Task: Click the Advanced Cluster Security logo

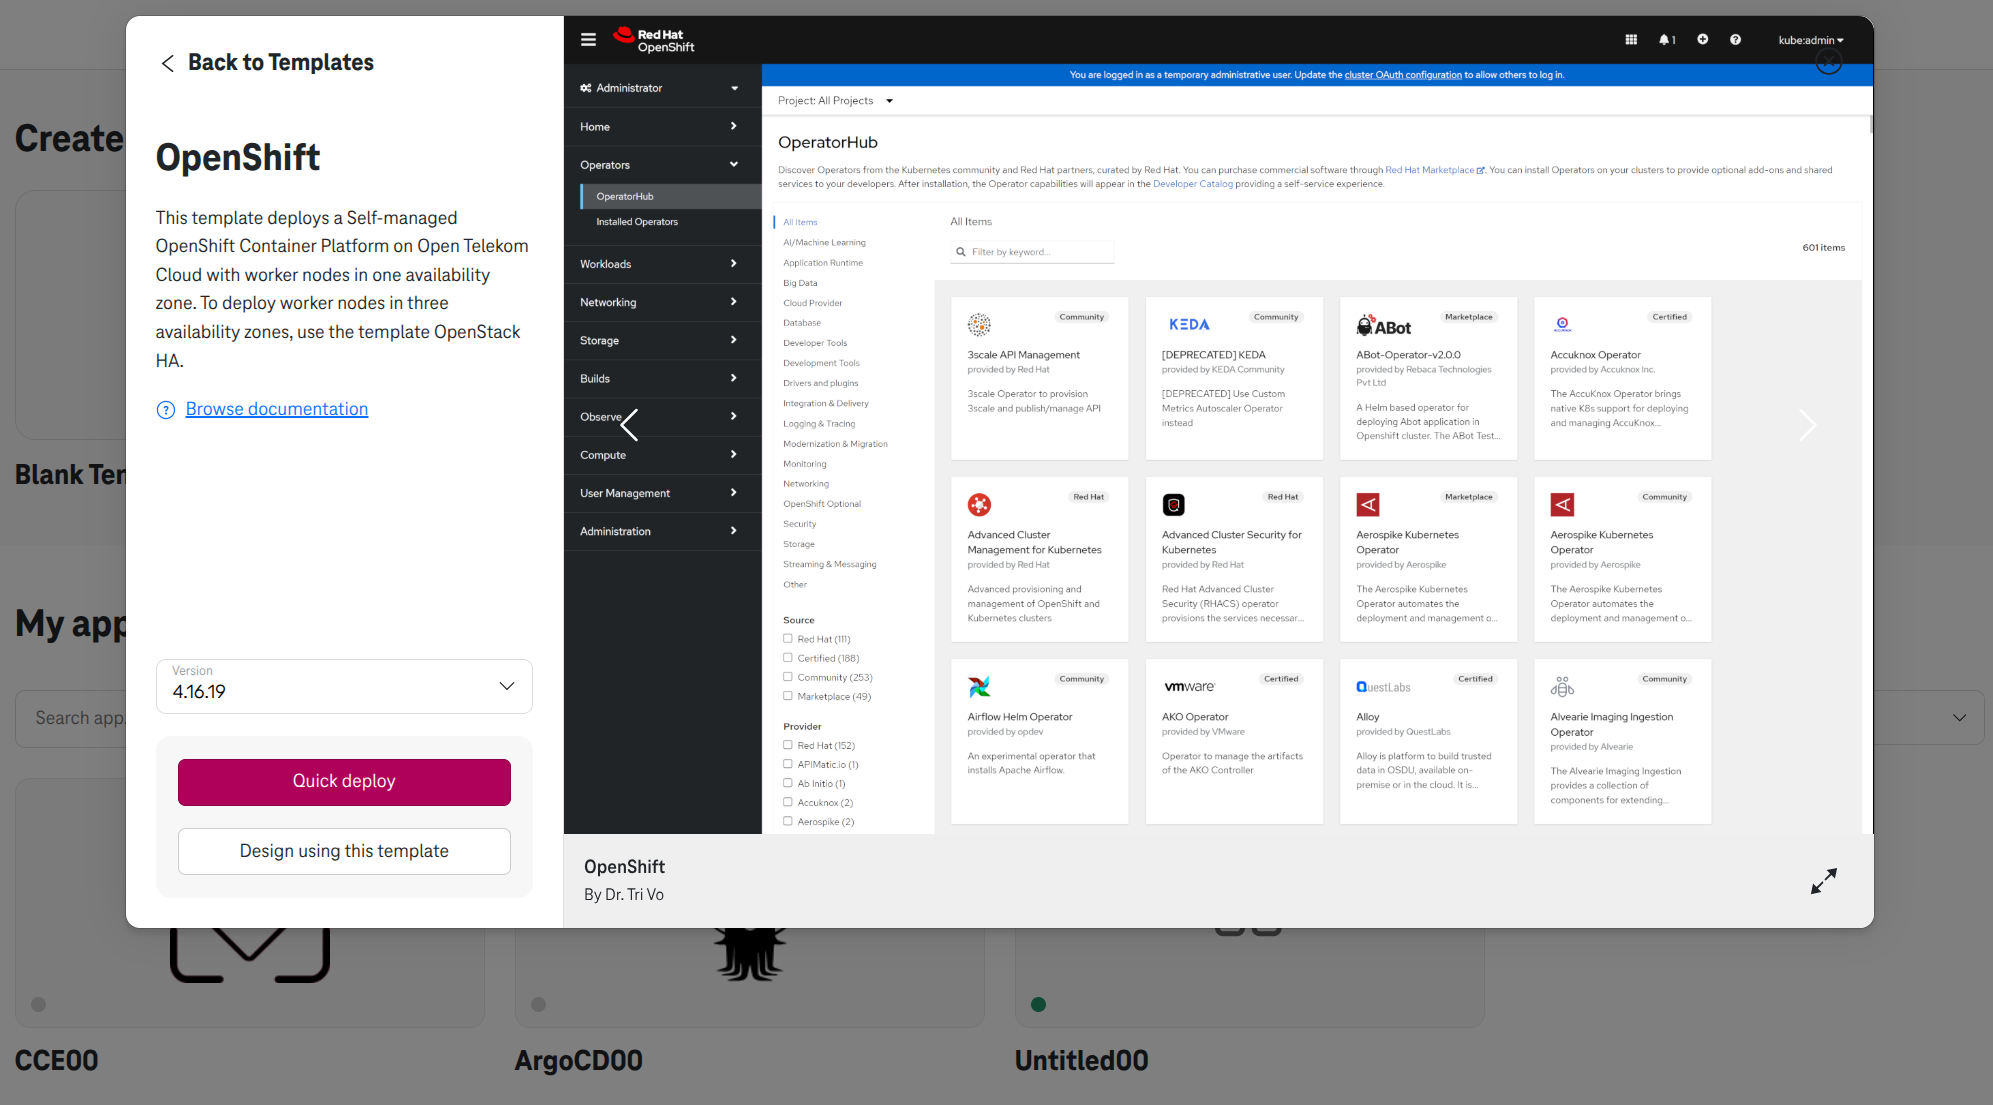Action: tap(1174, 505)
